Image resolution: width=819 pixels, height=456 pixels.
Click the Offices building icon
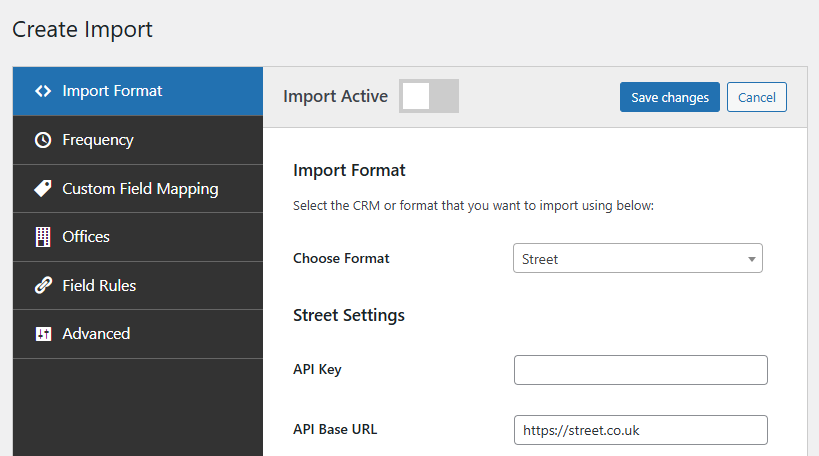pos(42,237)
